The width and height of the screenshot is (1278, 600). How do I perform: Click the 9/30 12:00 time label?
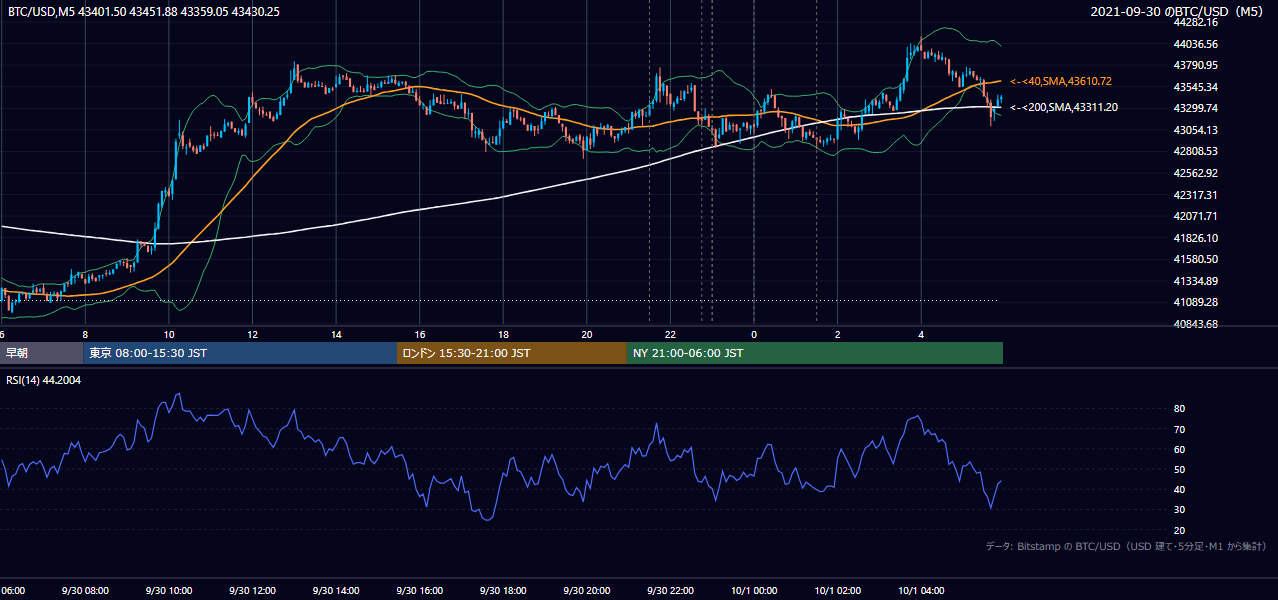(x=252, y=591)
